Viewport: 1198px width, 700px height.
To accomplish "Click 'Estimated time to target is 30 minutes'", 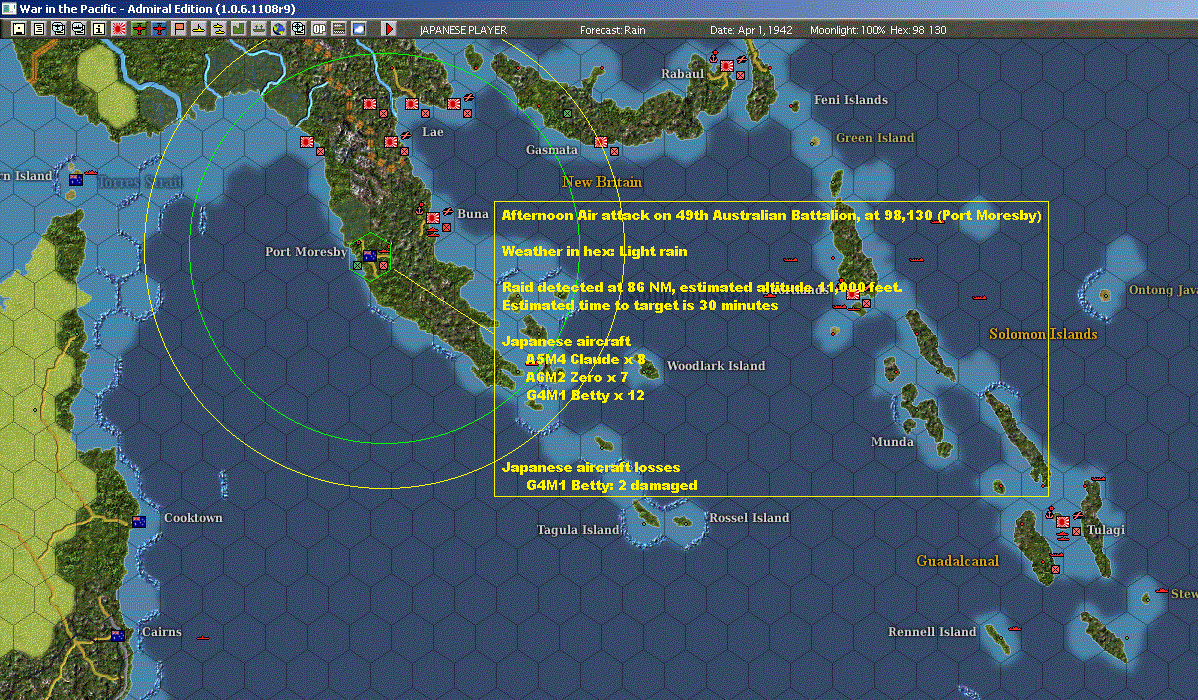I will (x=639, y=305).
